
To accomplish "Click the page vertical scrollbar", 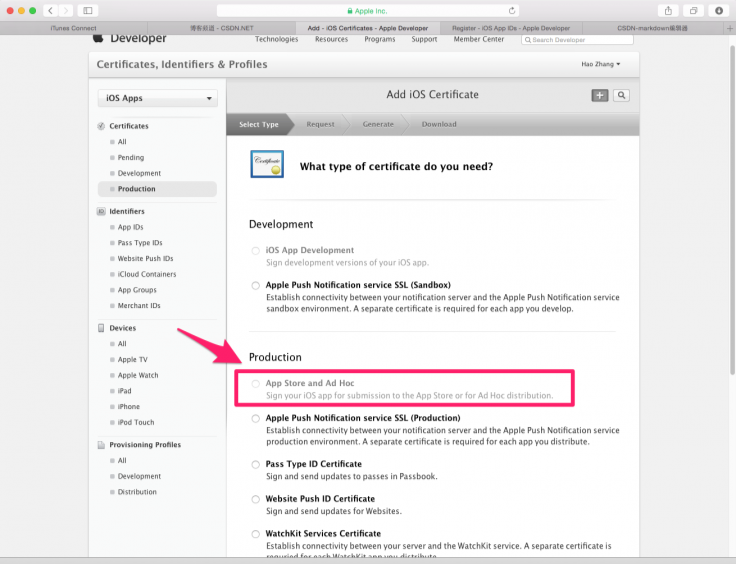I will click(x=732, y=209).
